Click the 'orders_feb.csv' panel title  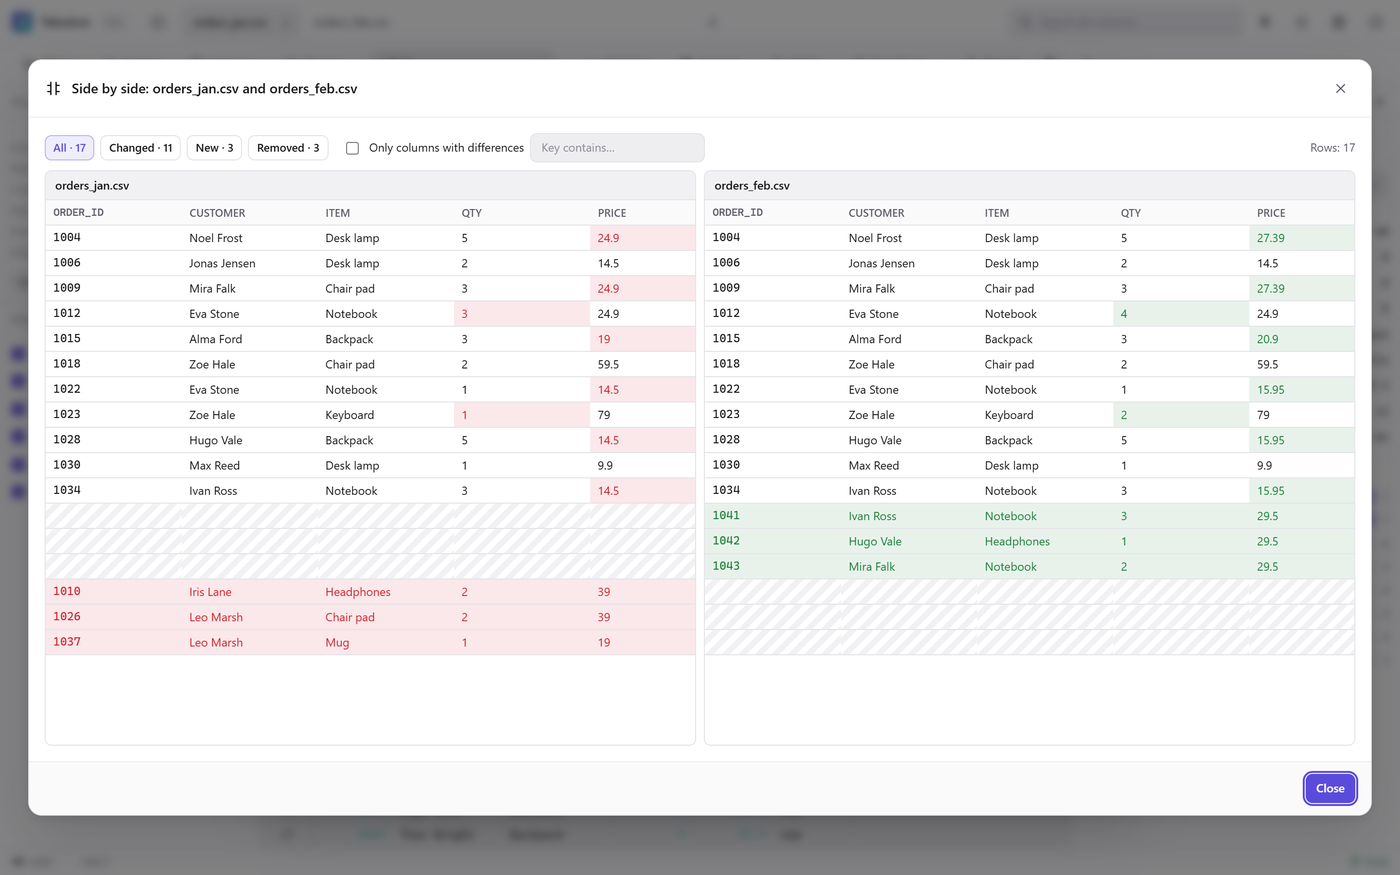(752, 186)
